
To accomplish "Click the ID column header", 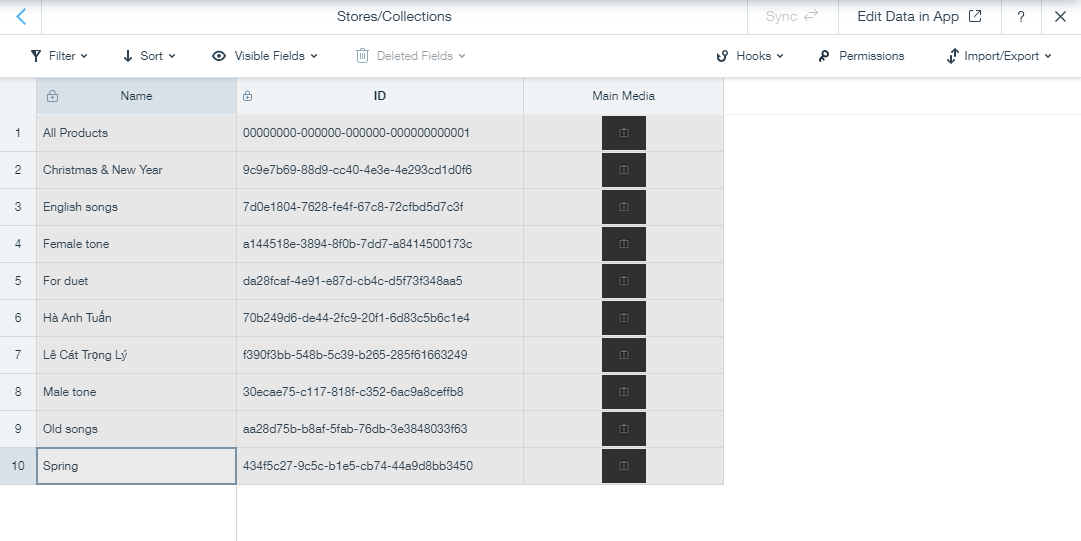I will [x=380, y=96].
